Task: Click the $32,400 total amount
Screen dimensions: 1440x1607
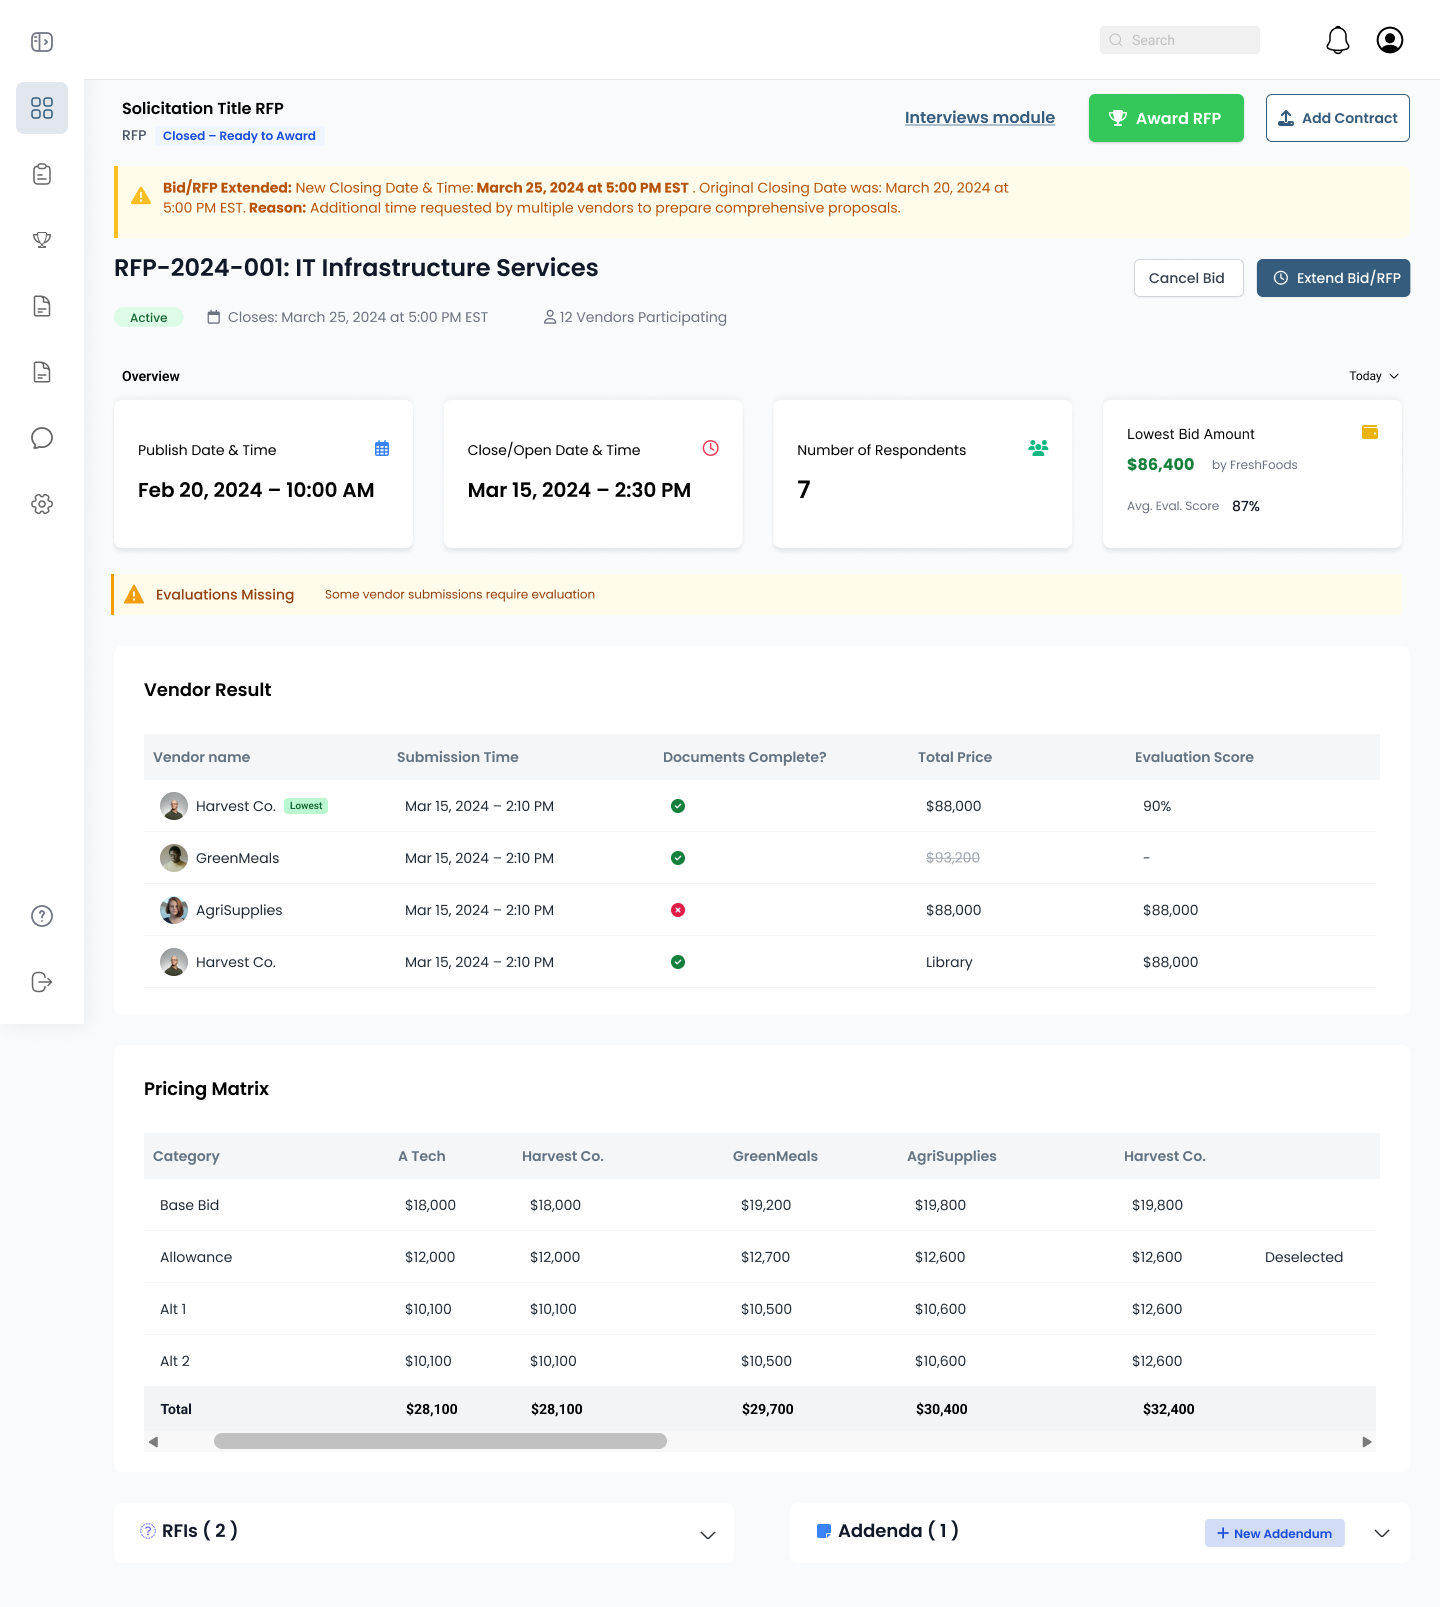Action: coord(1169,1409)
